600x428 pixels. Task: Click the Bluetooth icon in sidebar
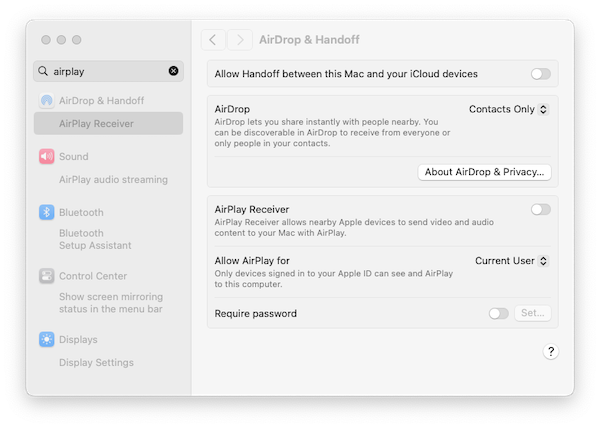tap(46, 212)
